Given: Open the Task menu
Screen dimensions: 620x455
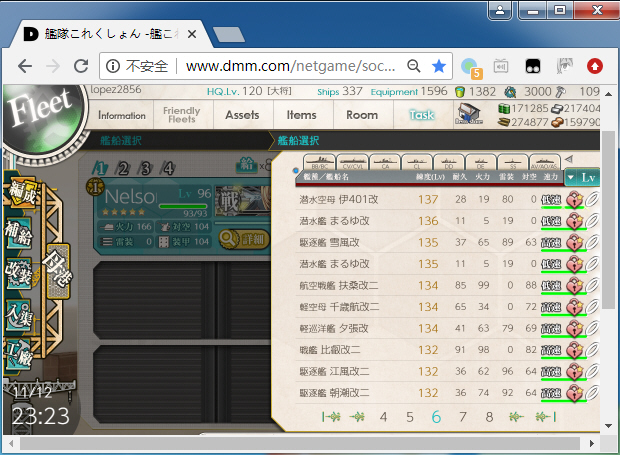Looking at the screenshot, I should pos(422,115).
